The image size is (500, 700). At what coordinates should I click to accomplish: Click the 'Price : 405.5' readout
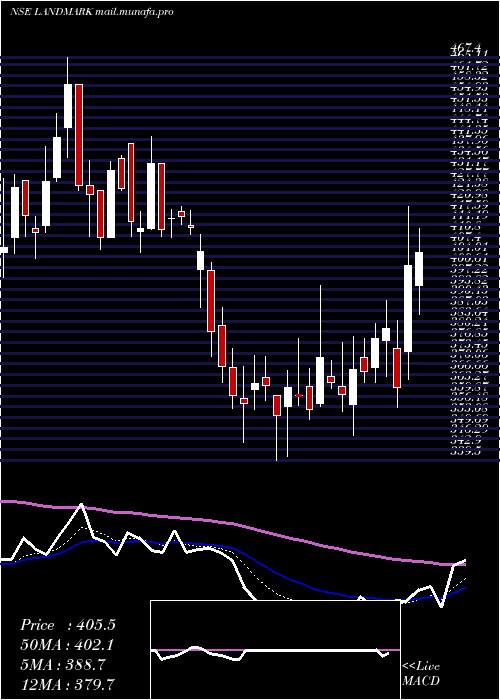[x=68, y=625]
